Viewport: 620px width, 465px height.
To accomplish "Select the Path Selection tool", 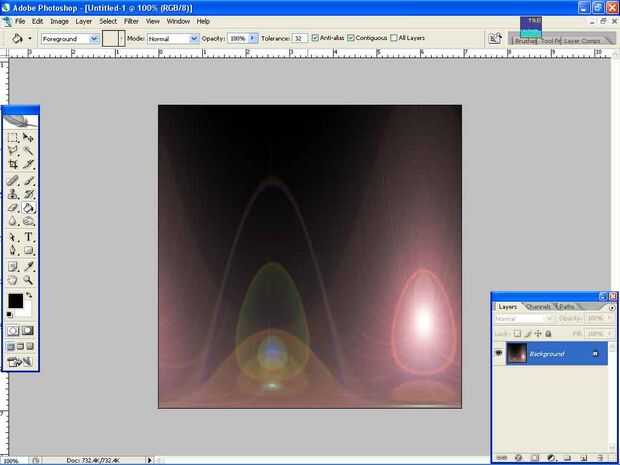I will point(13,237).
